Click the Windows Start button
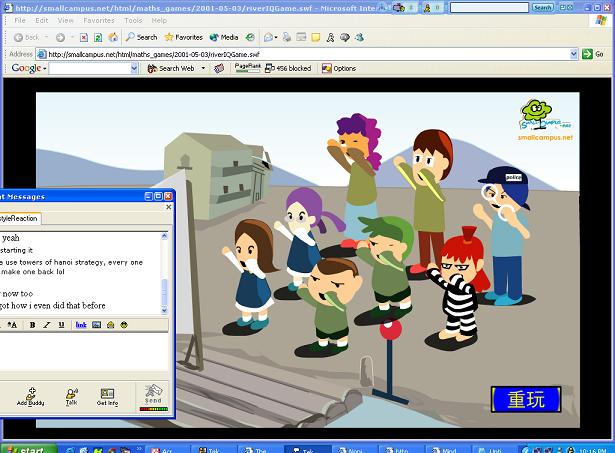Image resolution: width=615 pixels, height=453 pixels. (x=27, y=448)
